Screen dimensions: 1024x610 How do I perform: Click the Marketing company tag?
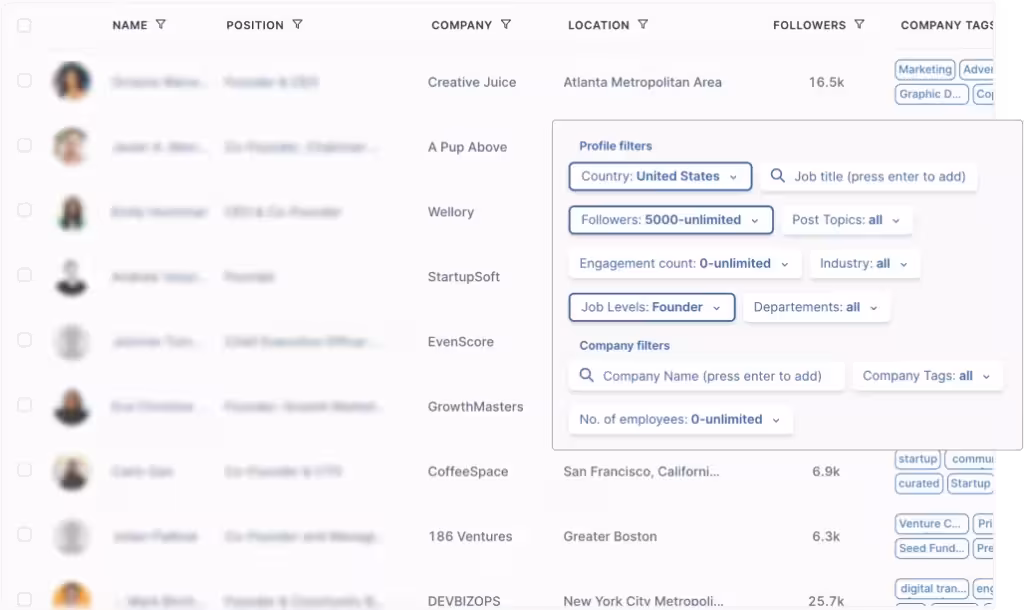tap(924, 70)
